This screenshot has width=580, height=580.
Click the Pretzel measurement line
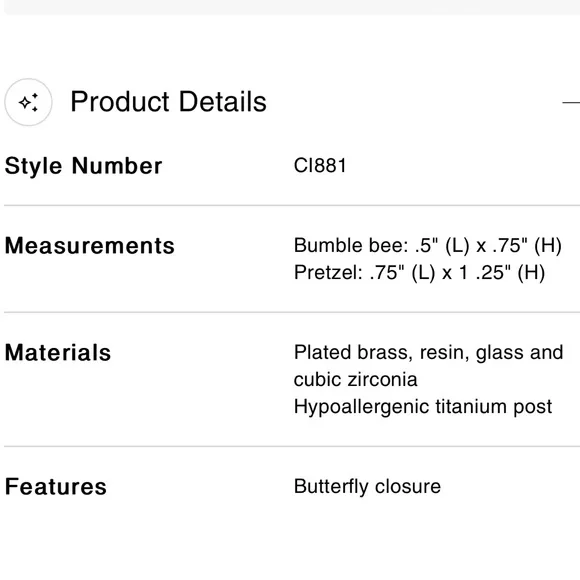[x=419, y=273]
